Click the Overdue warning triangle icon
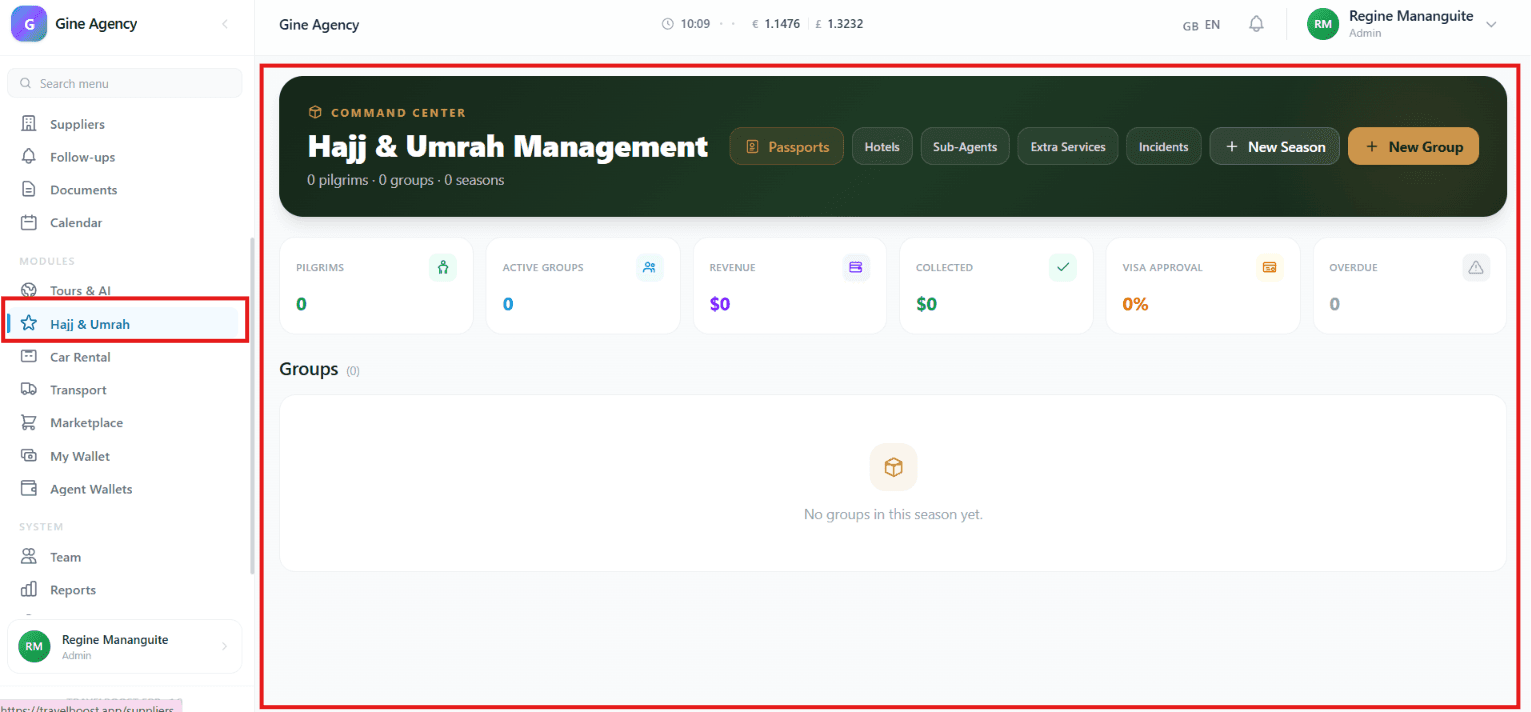 [x=1476, y=267]
